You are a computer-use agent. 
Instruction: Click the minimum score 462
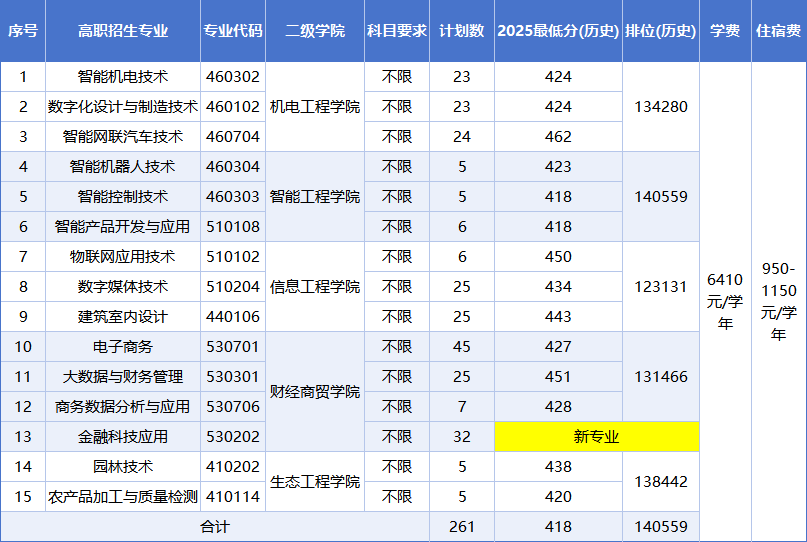tap(558, 136)
